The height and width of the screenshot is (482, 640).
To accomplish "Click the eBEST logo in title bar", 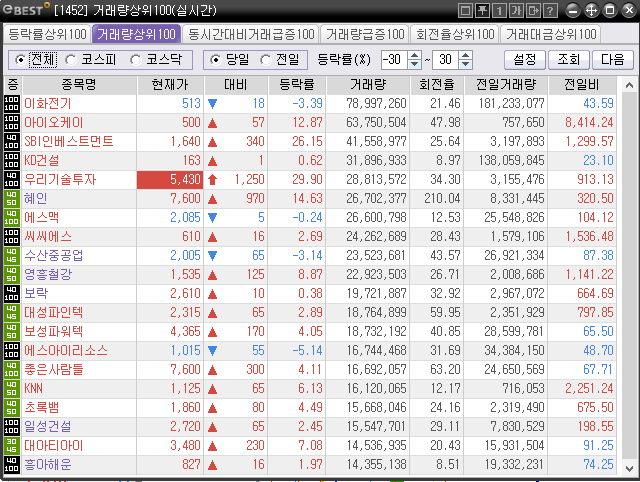I will coord(26,9).
